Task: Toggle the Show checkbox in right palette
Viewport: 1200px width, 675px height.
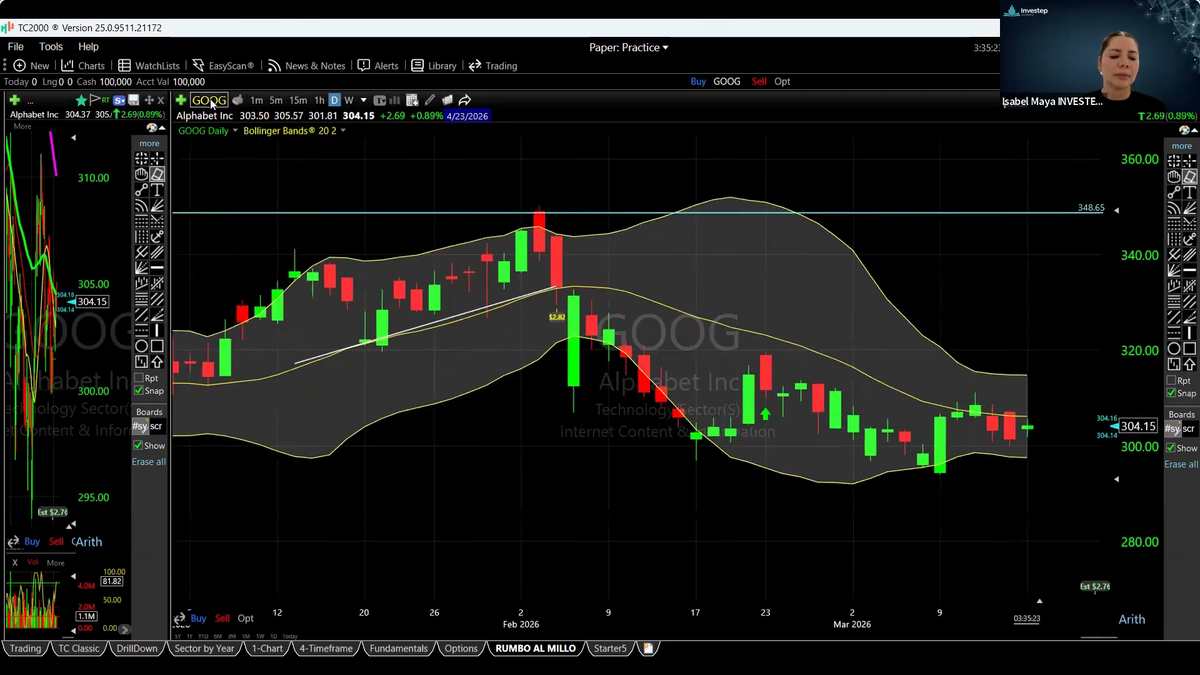Action: [1172, 447]
